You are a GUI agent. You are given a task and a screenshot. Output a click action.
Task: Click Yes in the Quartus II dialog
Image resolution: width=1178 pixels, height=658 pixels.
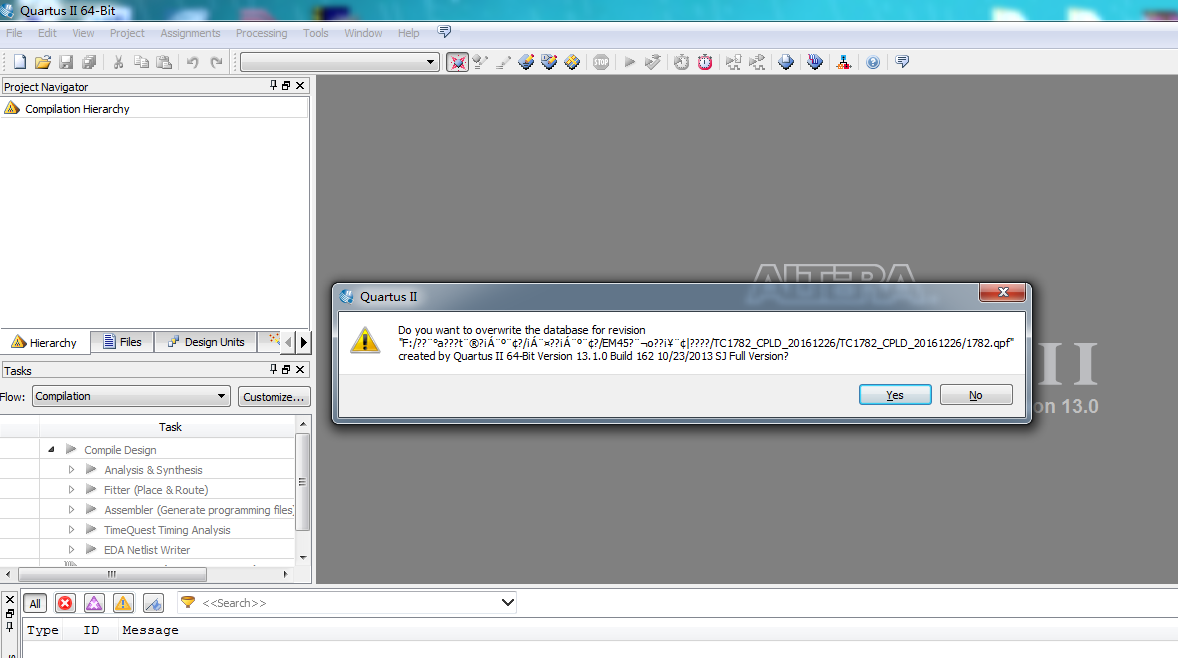pyautogui.click(x=895, y=395)
